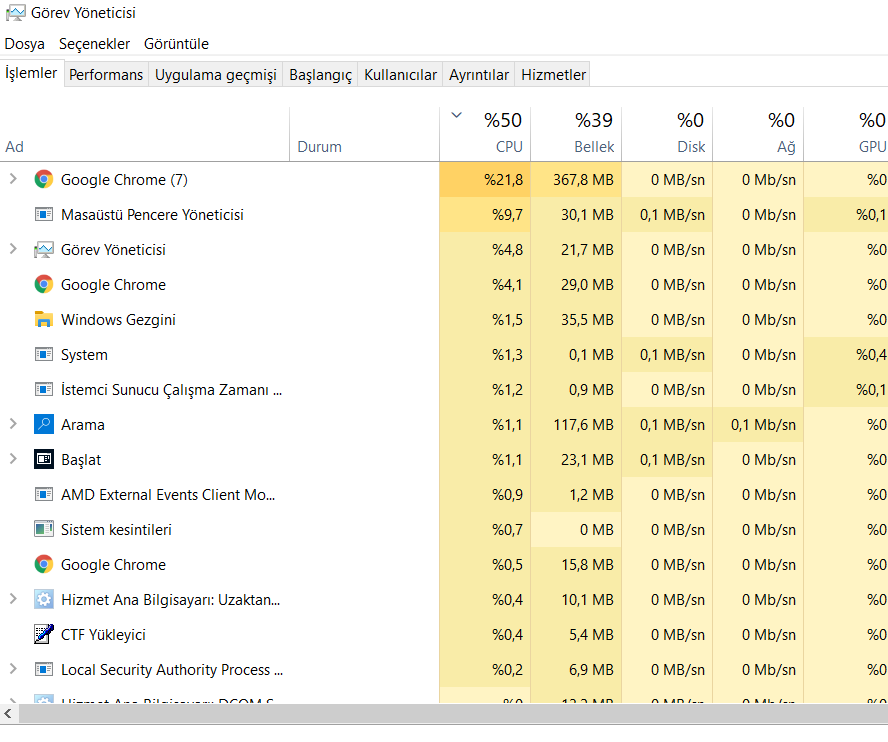Switch to the Kullanıcılar tab
This screenshot has width=888, height=742.
click(400, 75)
